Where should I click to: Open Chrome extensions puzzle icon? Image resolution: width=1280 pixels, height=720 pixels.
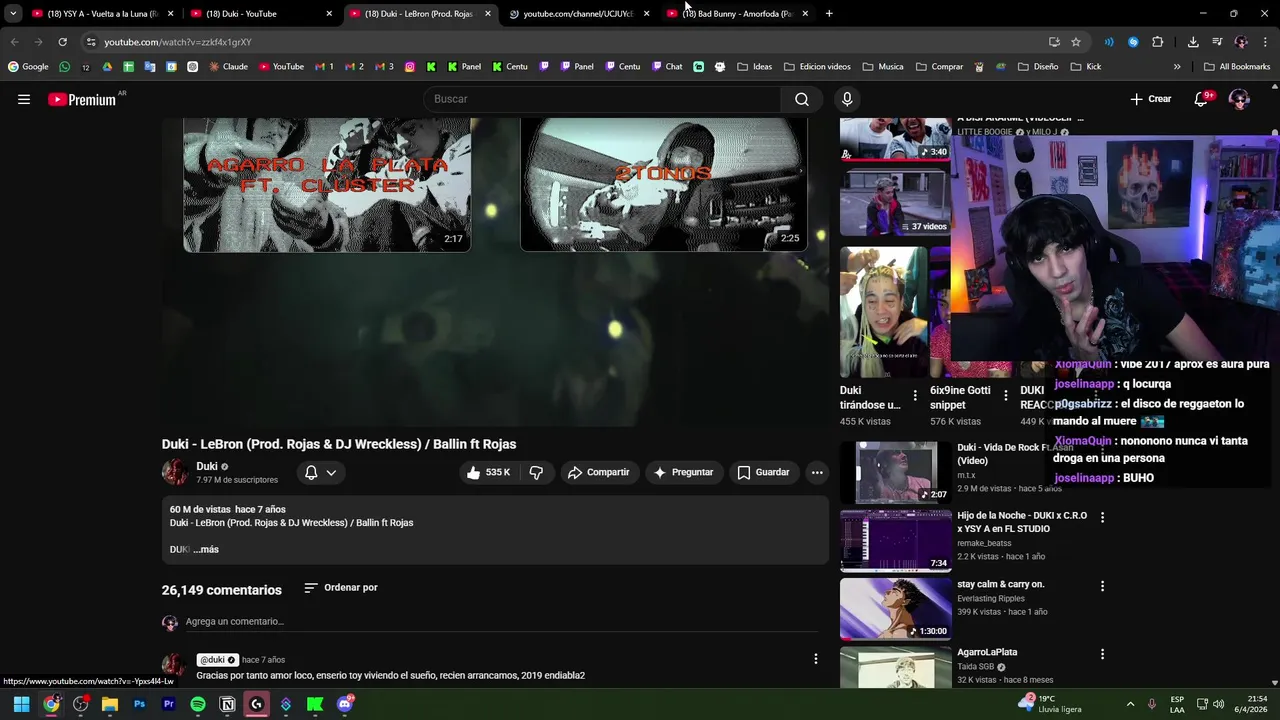point(1158,42)
